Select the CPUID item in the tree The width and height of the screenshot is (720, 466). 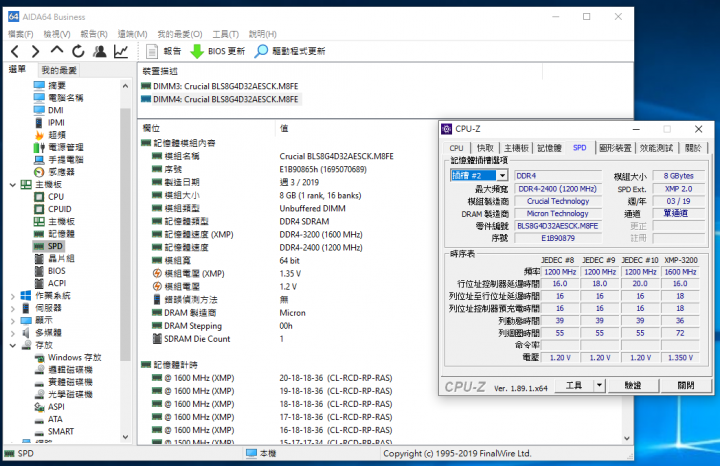pyautogui.click(x=59, y=209)
